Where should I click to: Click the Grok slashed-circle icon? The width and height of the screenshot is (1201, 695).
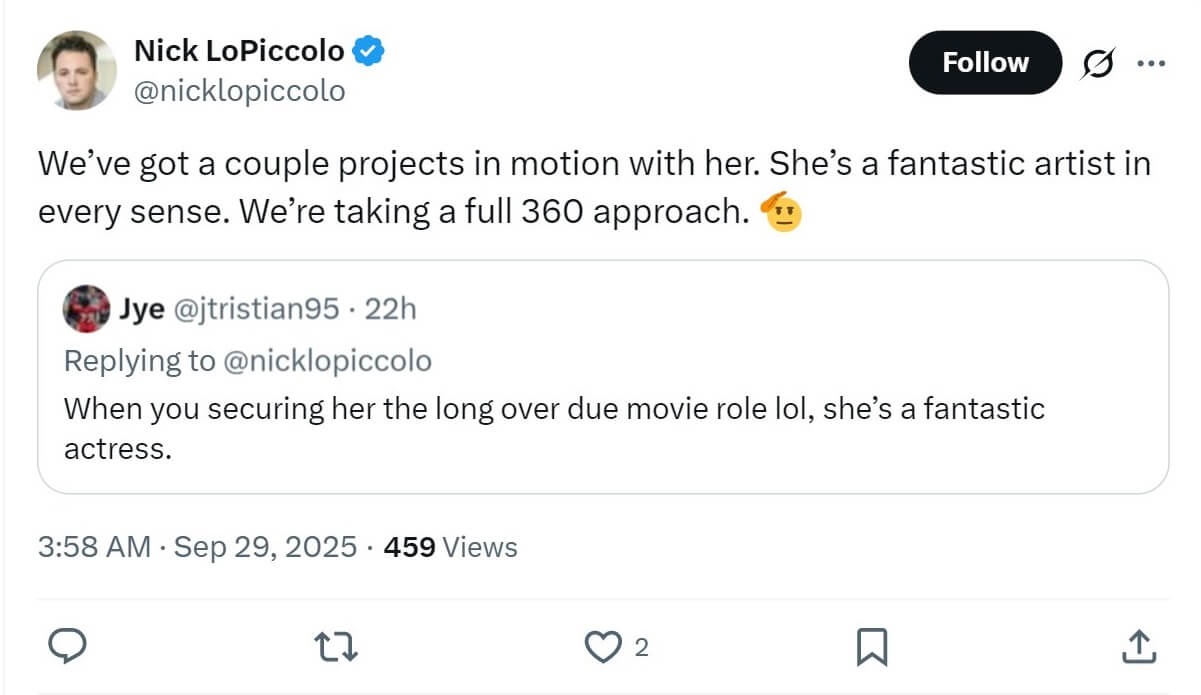(x=1096, y=63)
